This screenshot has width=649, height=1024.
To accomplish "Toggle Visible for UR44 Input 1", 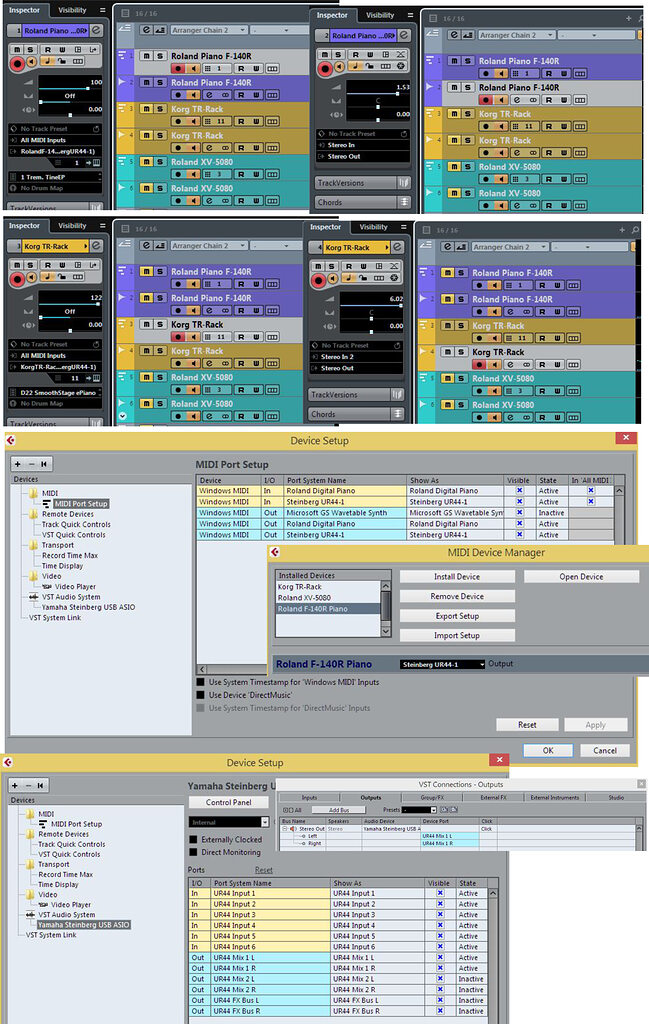I will click(x=440, y=893).
